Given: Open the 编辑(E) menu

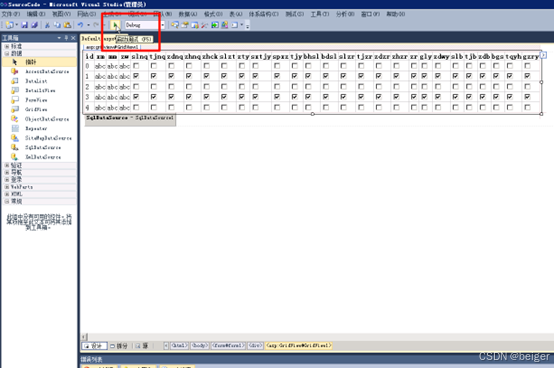Looking at the screenshot, I should (x=36, y=14).
